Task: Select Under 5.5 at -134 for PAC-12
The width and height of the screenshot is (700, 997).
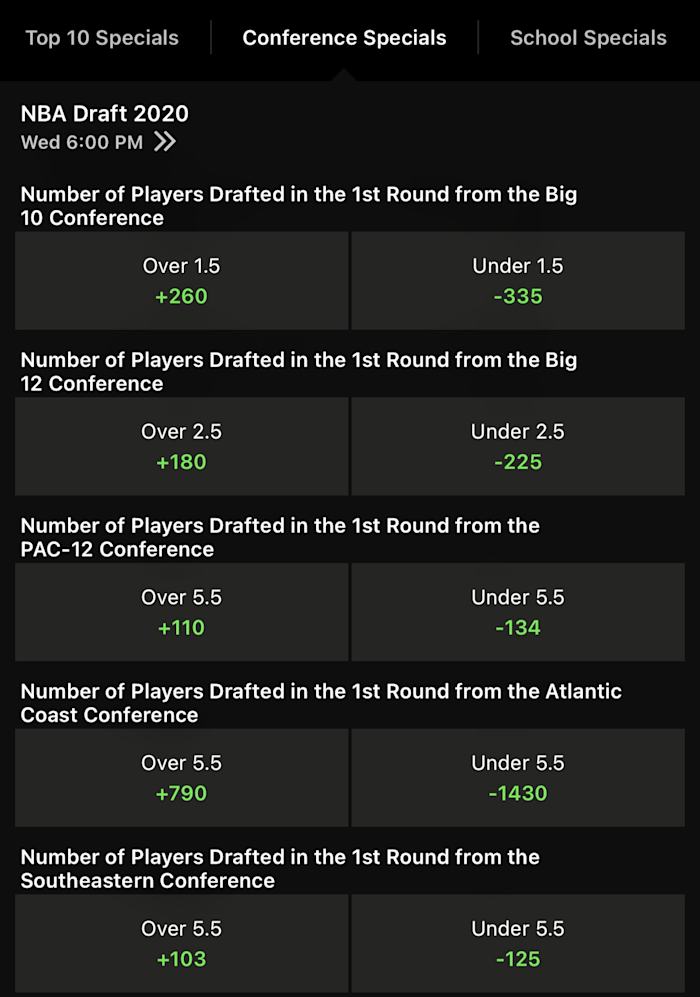Action: (517, 612)
